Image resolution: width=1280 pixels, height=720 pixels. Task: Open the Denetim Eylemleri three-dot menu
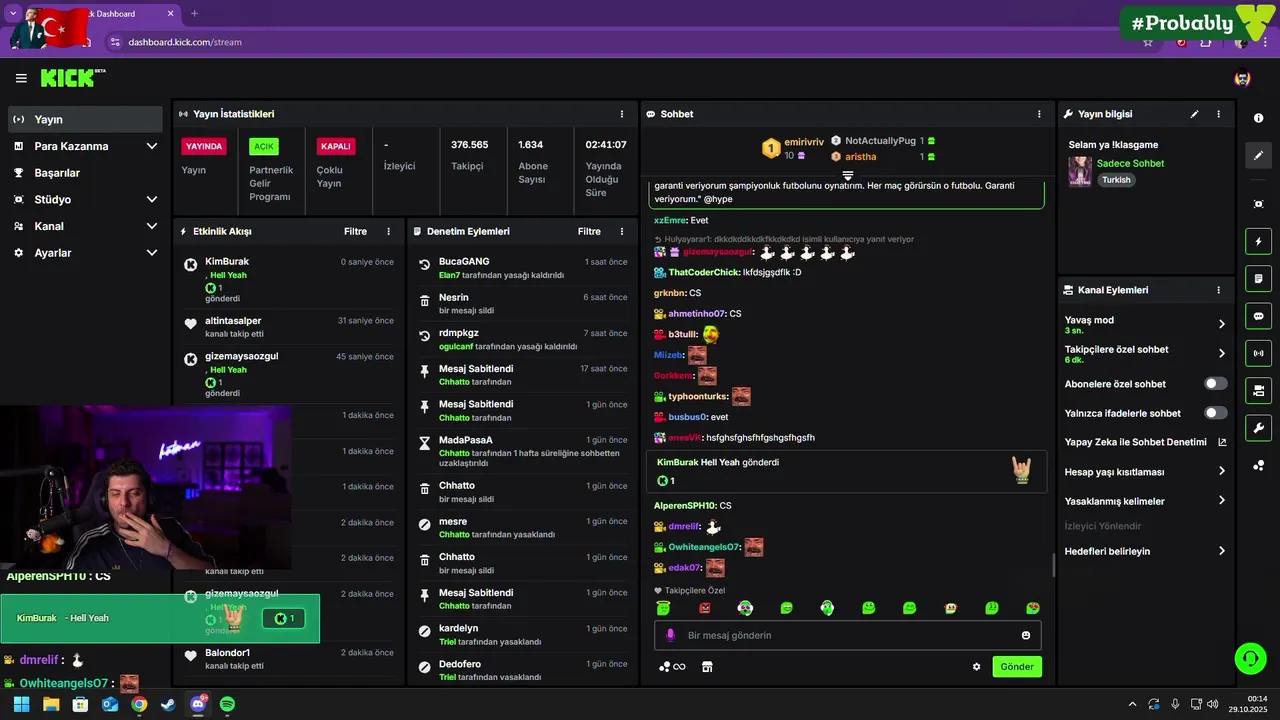[x=622, y=231]
